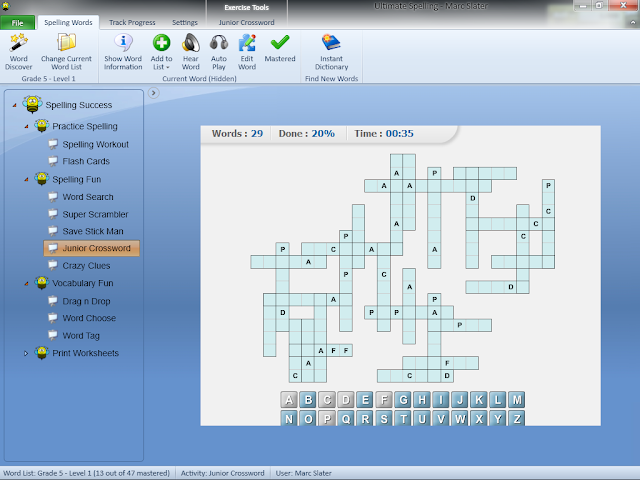
Task: Expand the Print Worksheets tree node
Action: (x=26, y=353)
